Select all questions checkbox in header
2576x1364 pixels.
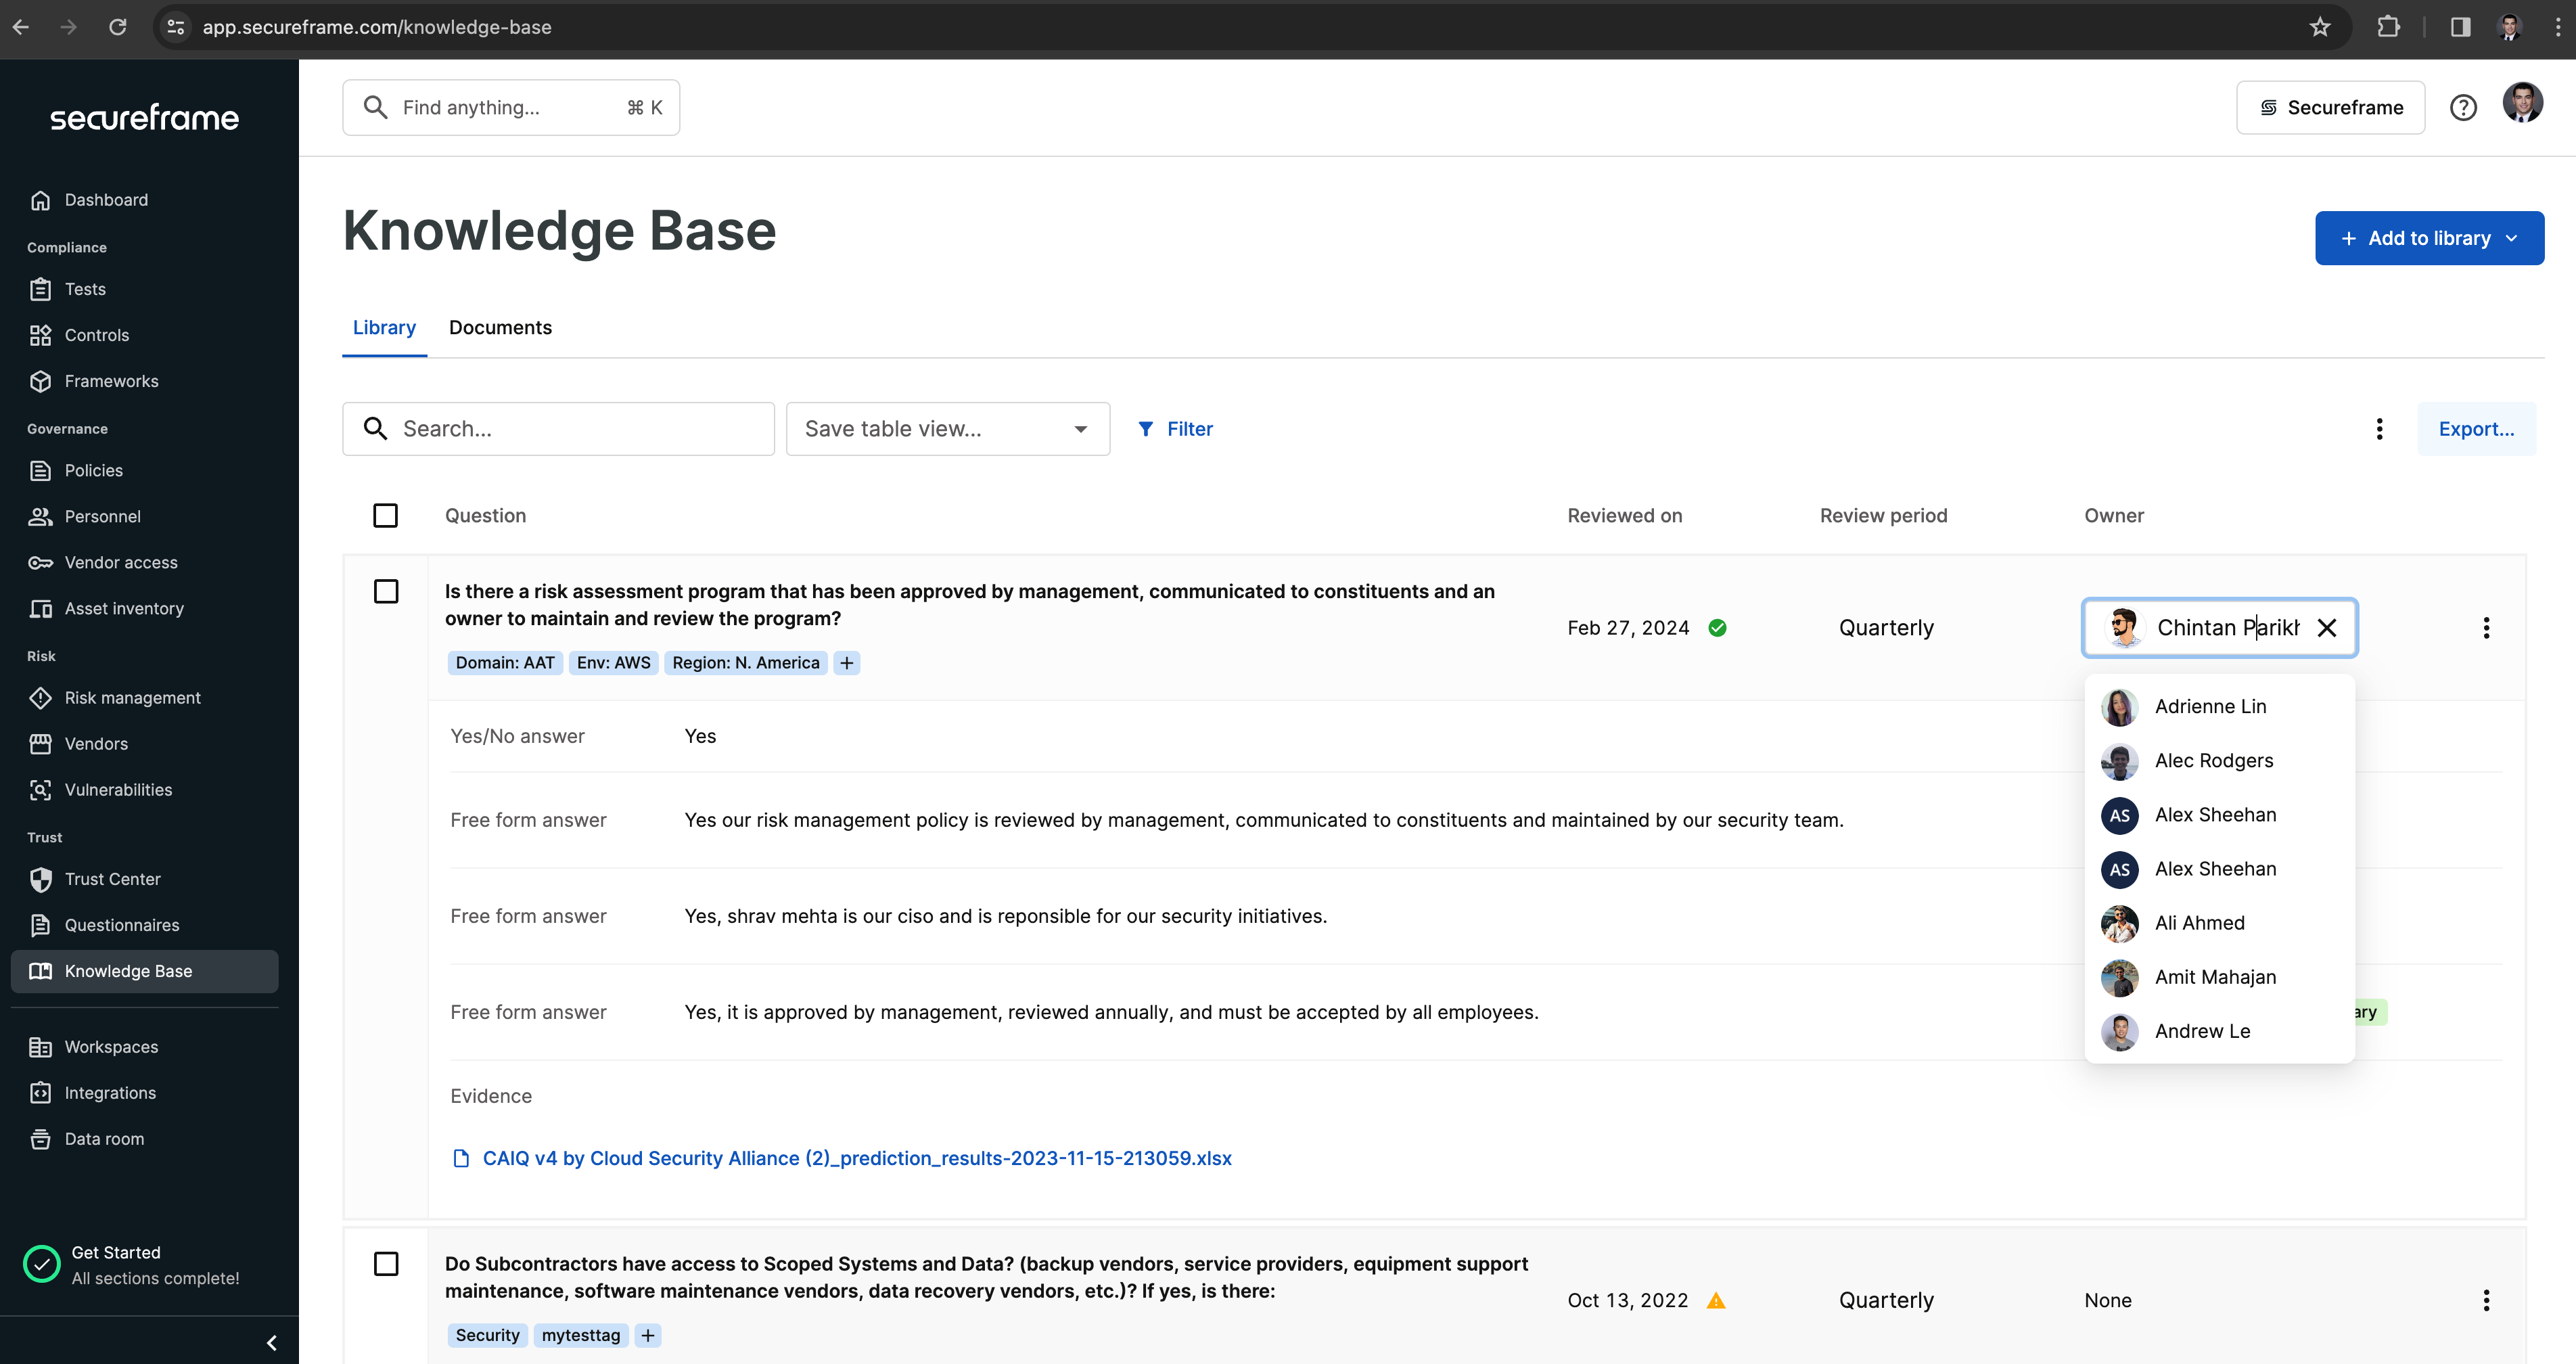385,516
